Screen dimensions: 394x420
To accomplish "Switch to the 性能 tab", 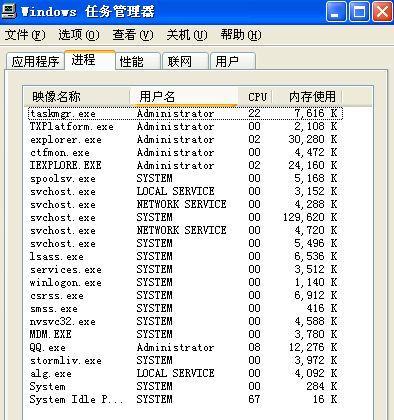I will click(x=138, y=61).
